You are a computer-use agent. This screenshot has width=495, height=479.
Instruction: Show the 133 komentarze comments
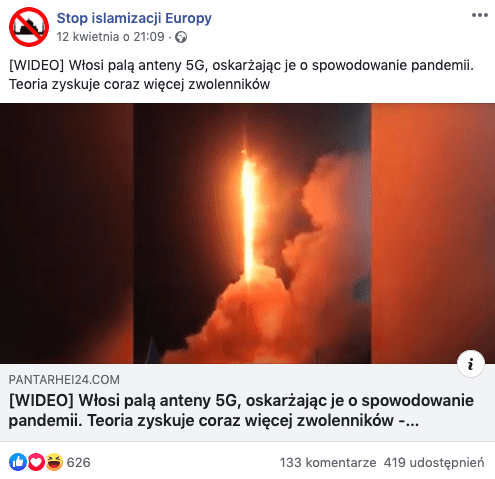click(328, 463)
